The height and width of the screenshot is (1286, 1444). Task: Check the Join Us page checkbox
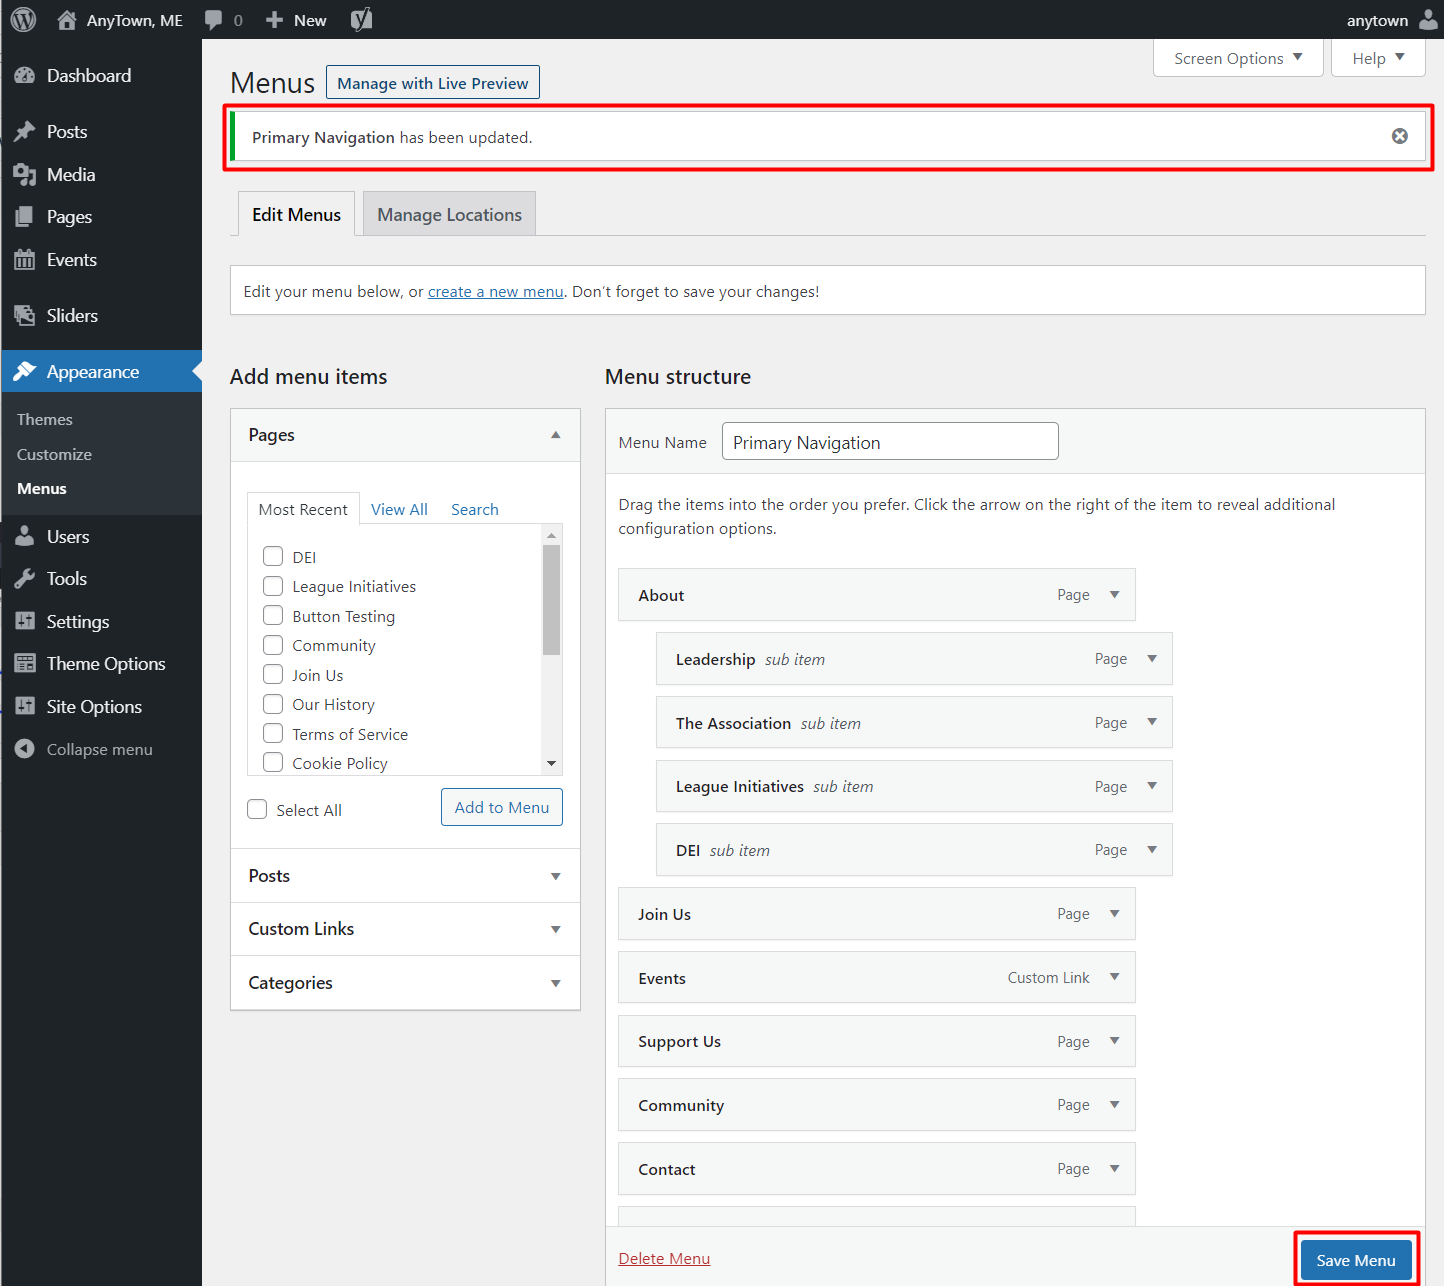pyautogui.click(x=273, y=674)
